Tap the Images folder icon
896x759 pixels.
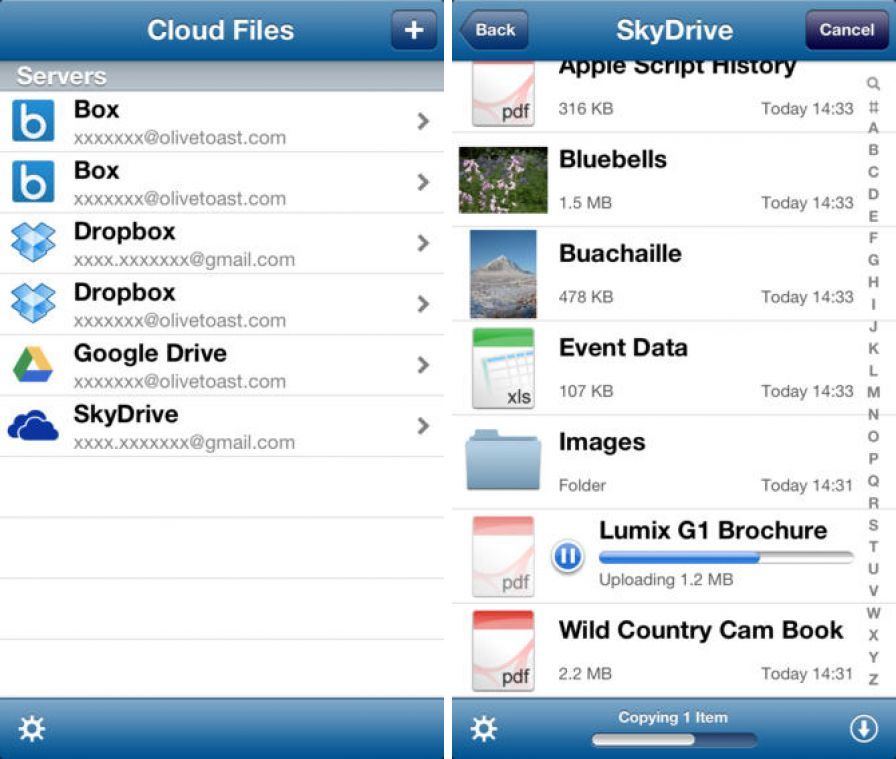pos(503,461)
